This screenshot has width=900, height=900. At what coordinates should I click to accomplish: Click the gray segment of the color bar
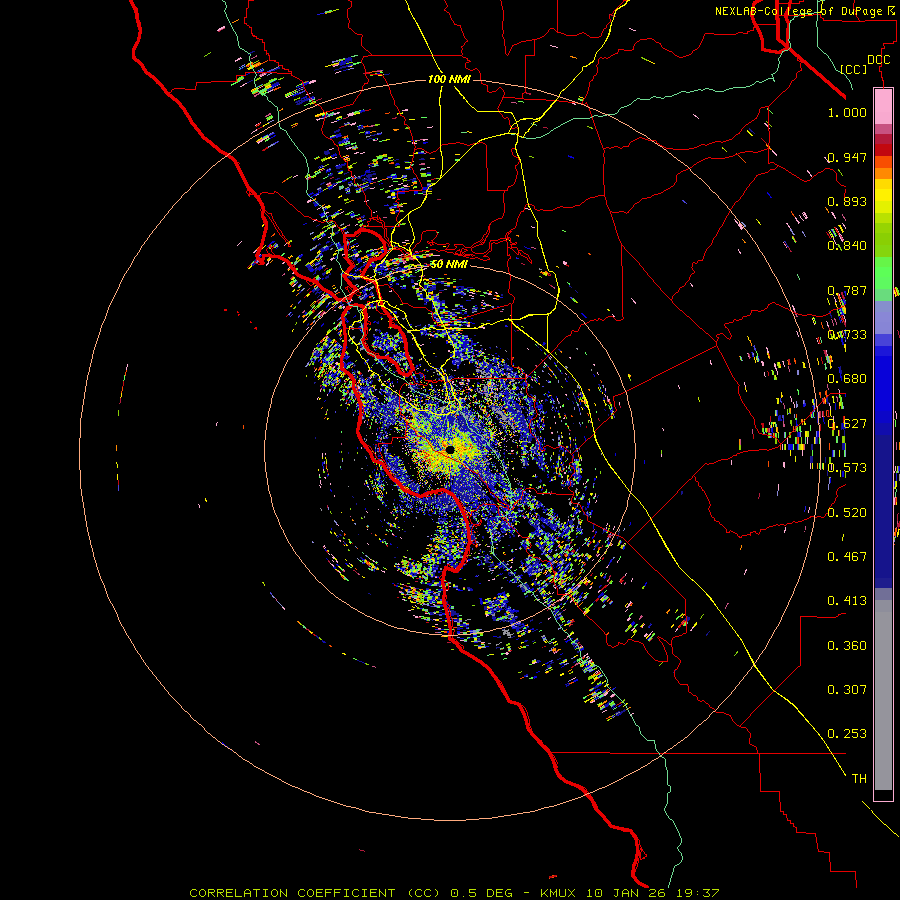[x=883, y=695]
